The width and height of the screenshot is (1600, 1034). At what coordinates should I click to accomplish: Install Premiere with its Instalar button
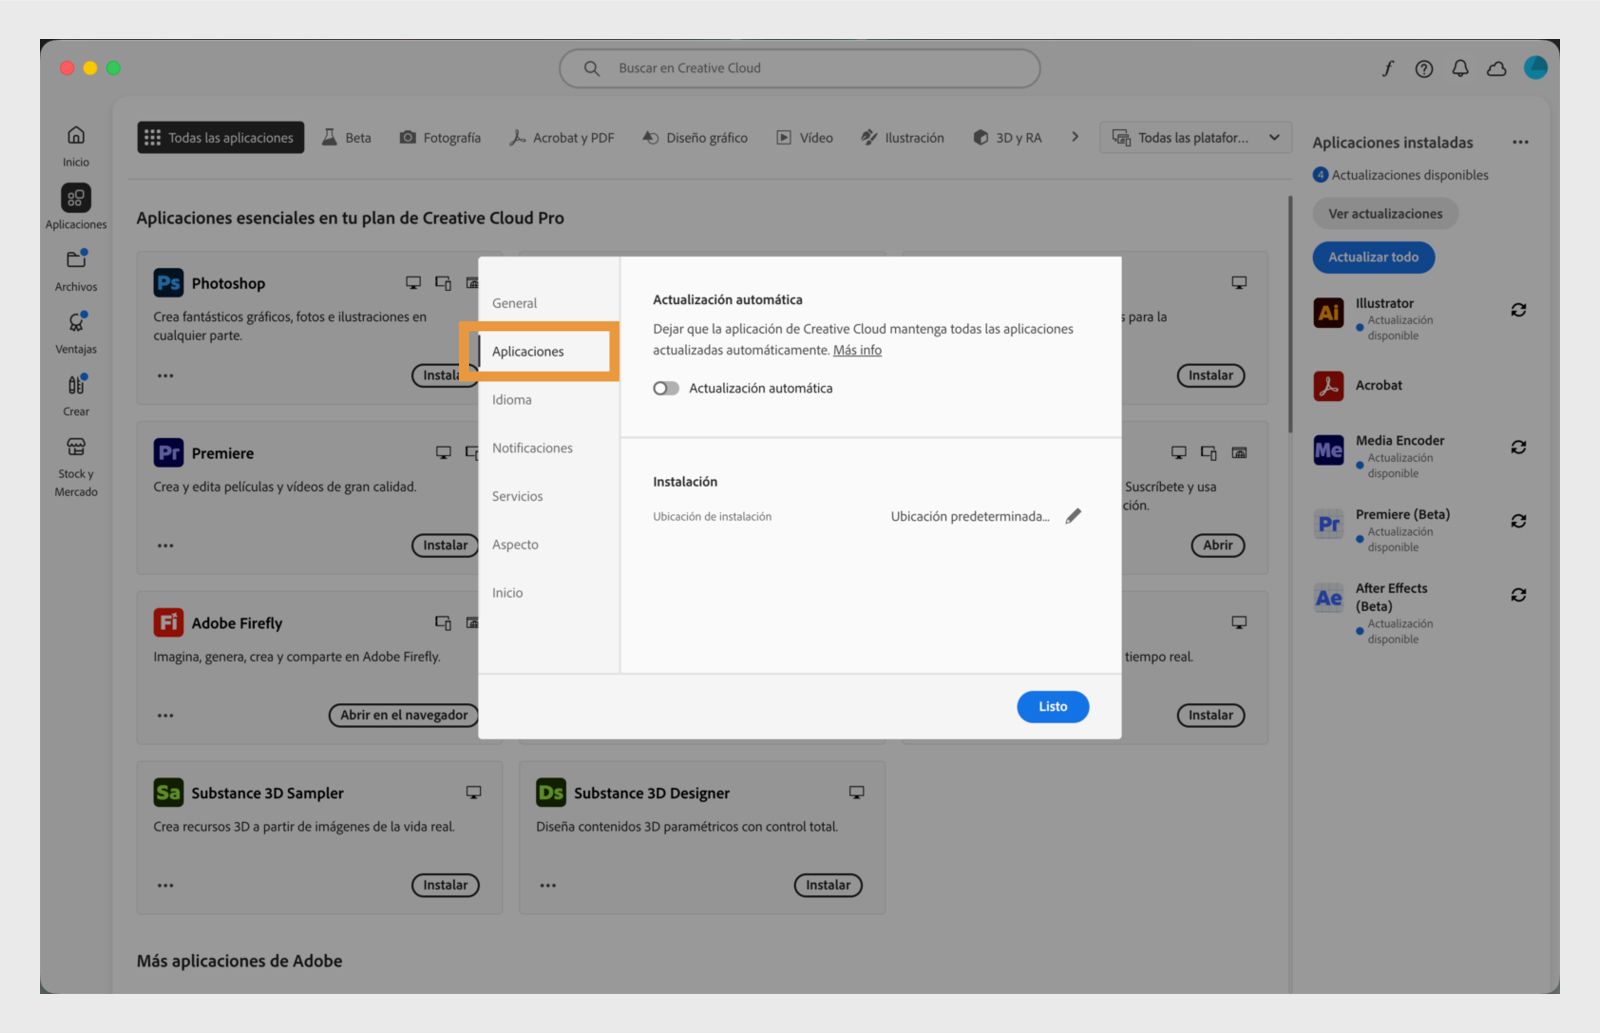click(444, 545)
